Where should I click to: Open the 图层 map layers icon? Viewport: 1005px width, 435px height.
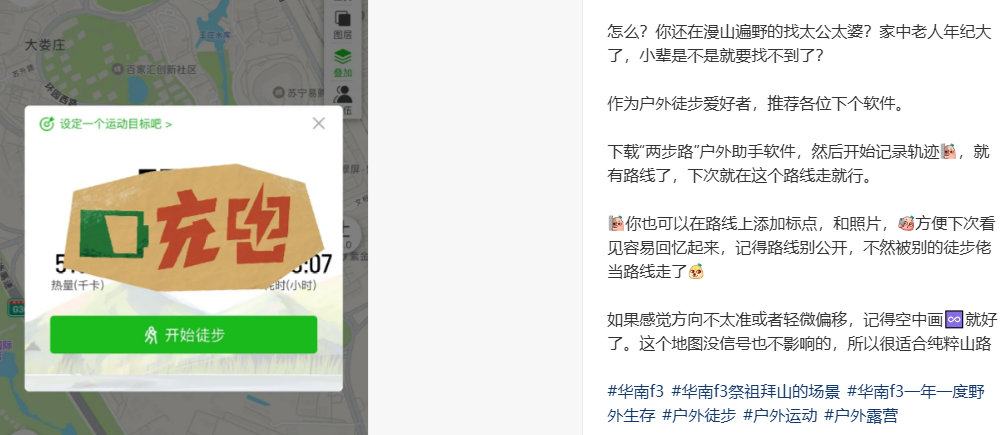click(x=343, y=24)
